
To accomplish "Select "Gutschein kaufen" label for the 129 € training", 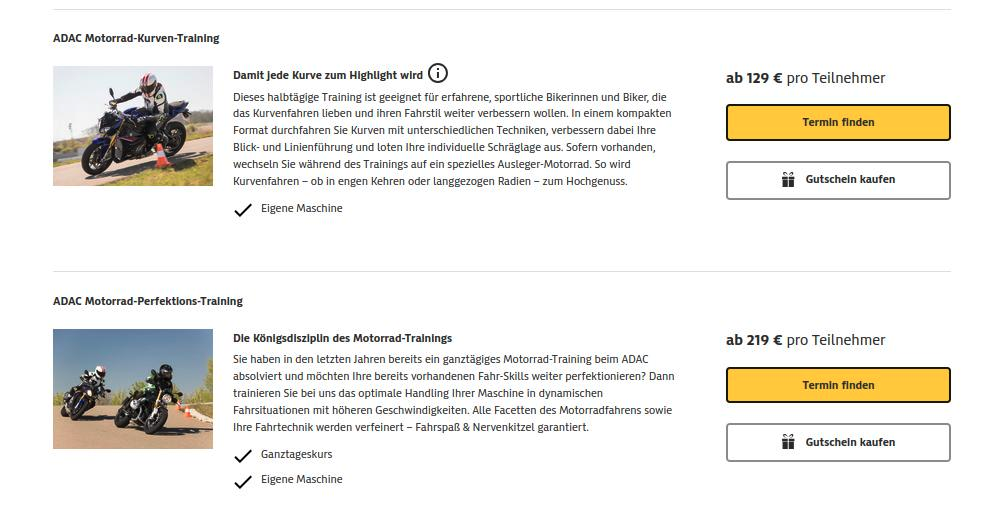I will coord(850,180).
